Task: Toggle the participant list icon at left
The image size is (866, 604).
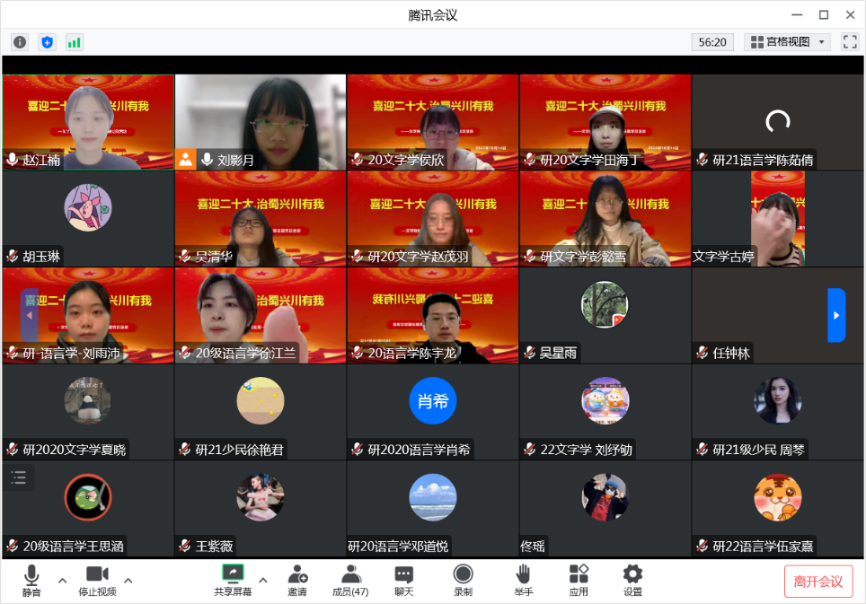Action: click(x=19, y=477)
